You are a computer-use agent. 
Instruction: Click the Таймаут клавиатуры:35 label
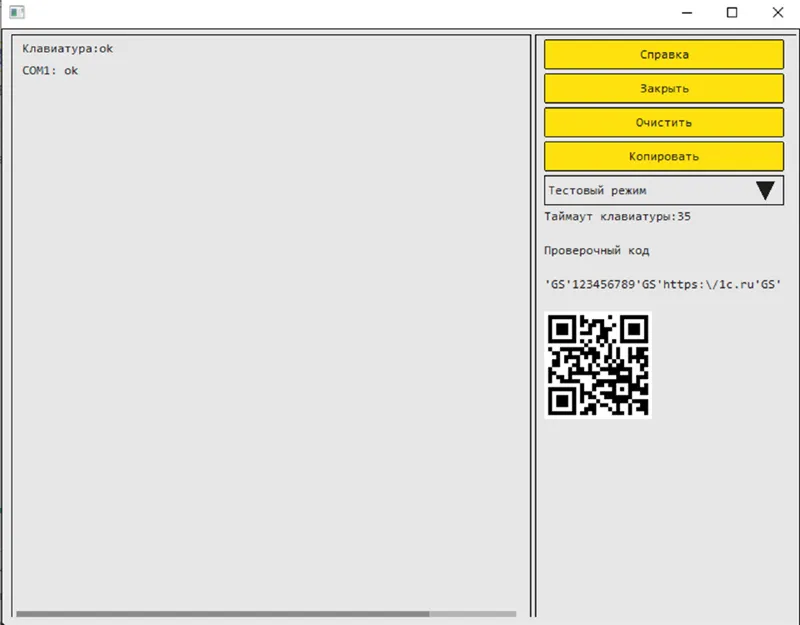(617, 216)
